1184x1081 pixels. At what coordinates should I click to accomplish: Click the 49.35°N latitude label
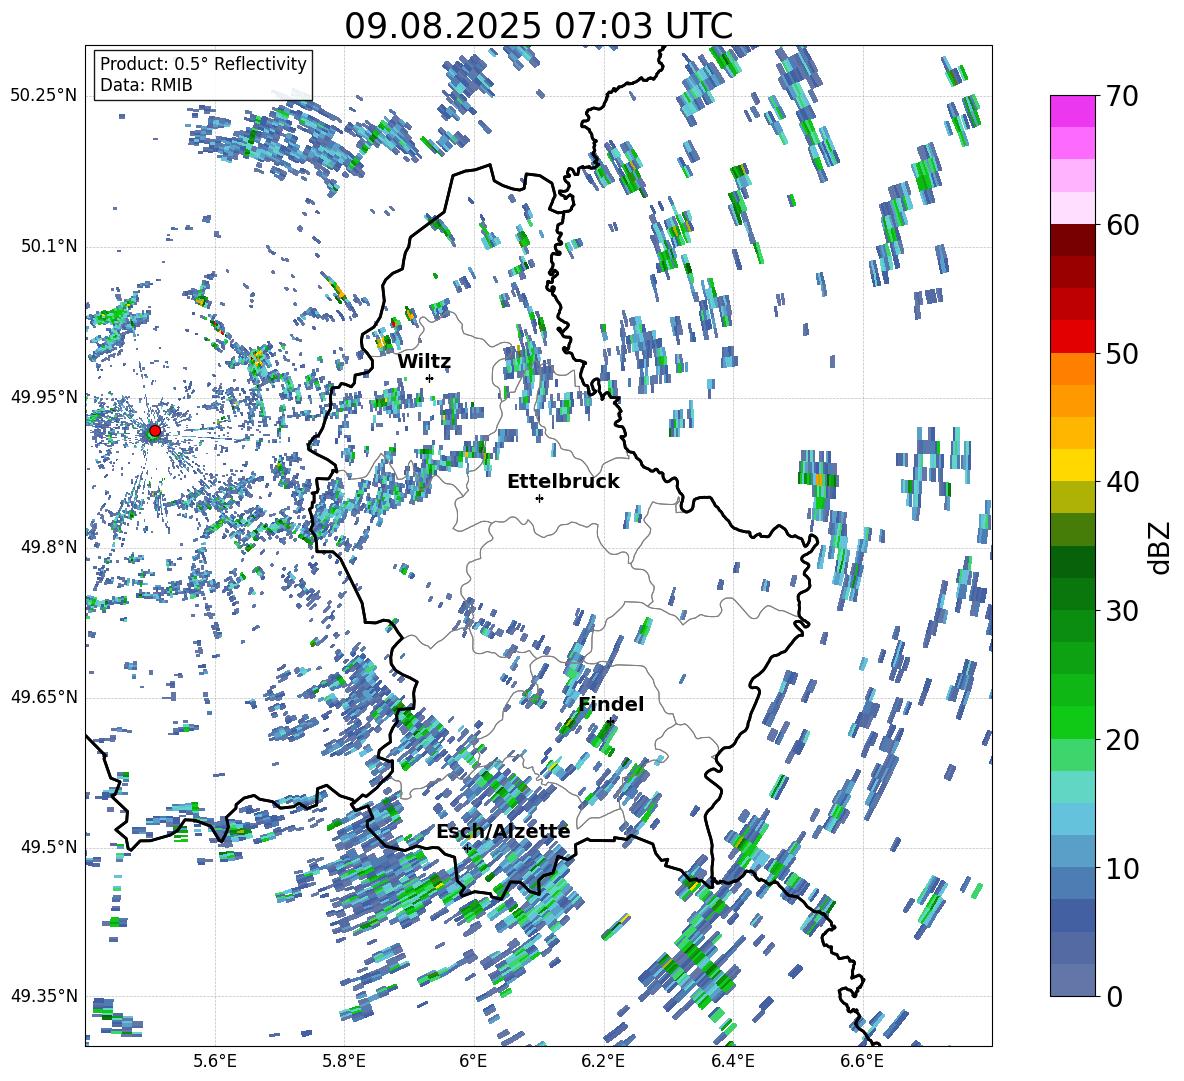[x=43, y=996]
